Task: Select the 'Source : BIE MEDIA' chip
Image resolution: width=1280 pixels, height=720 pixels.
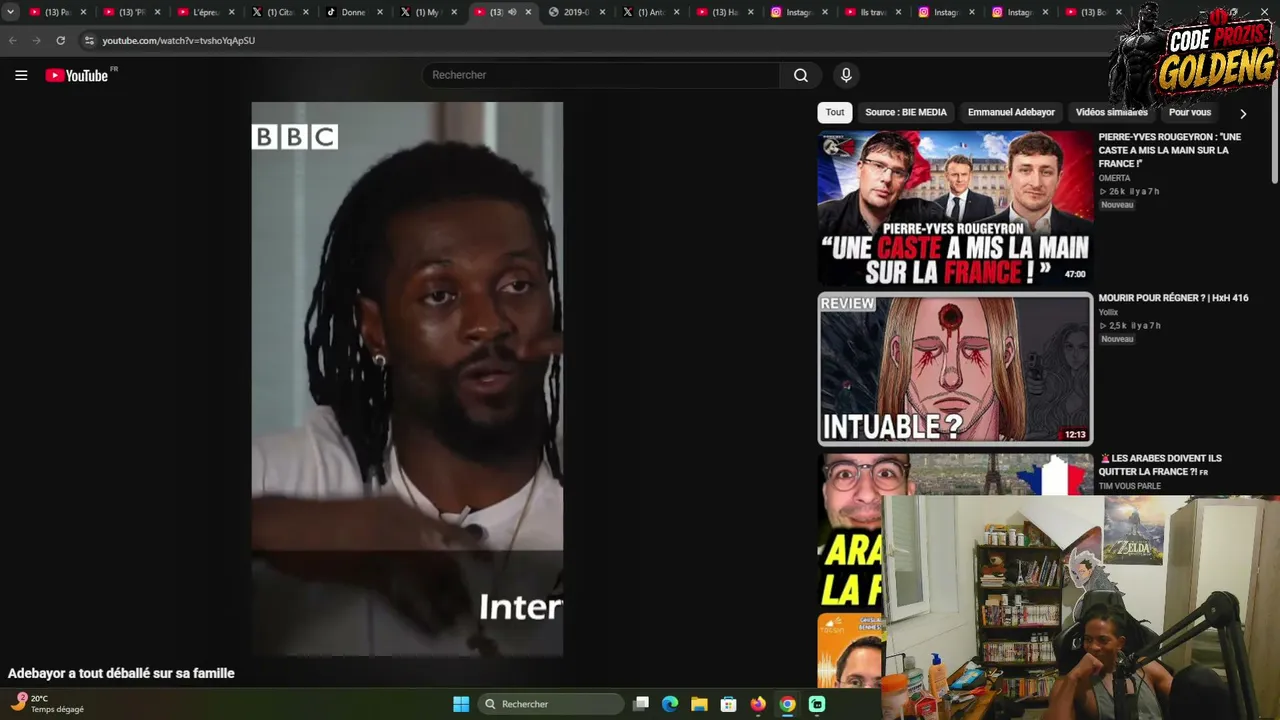Action: pos(906,112)
